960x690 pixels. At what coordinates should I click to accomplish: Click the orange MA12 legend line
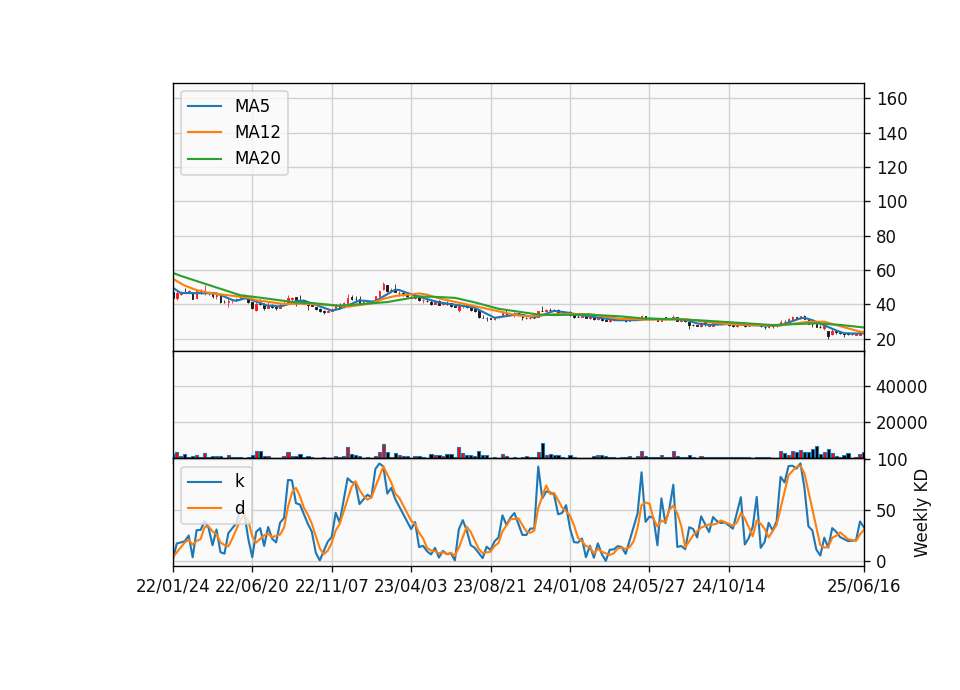tap(204, 132)
